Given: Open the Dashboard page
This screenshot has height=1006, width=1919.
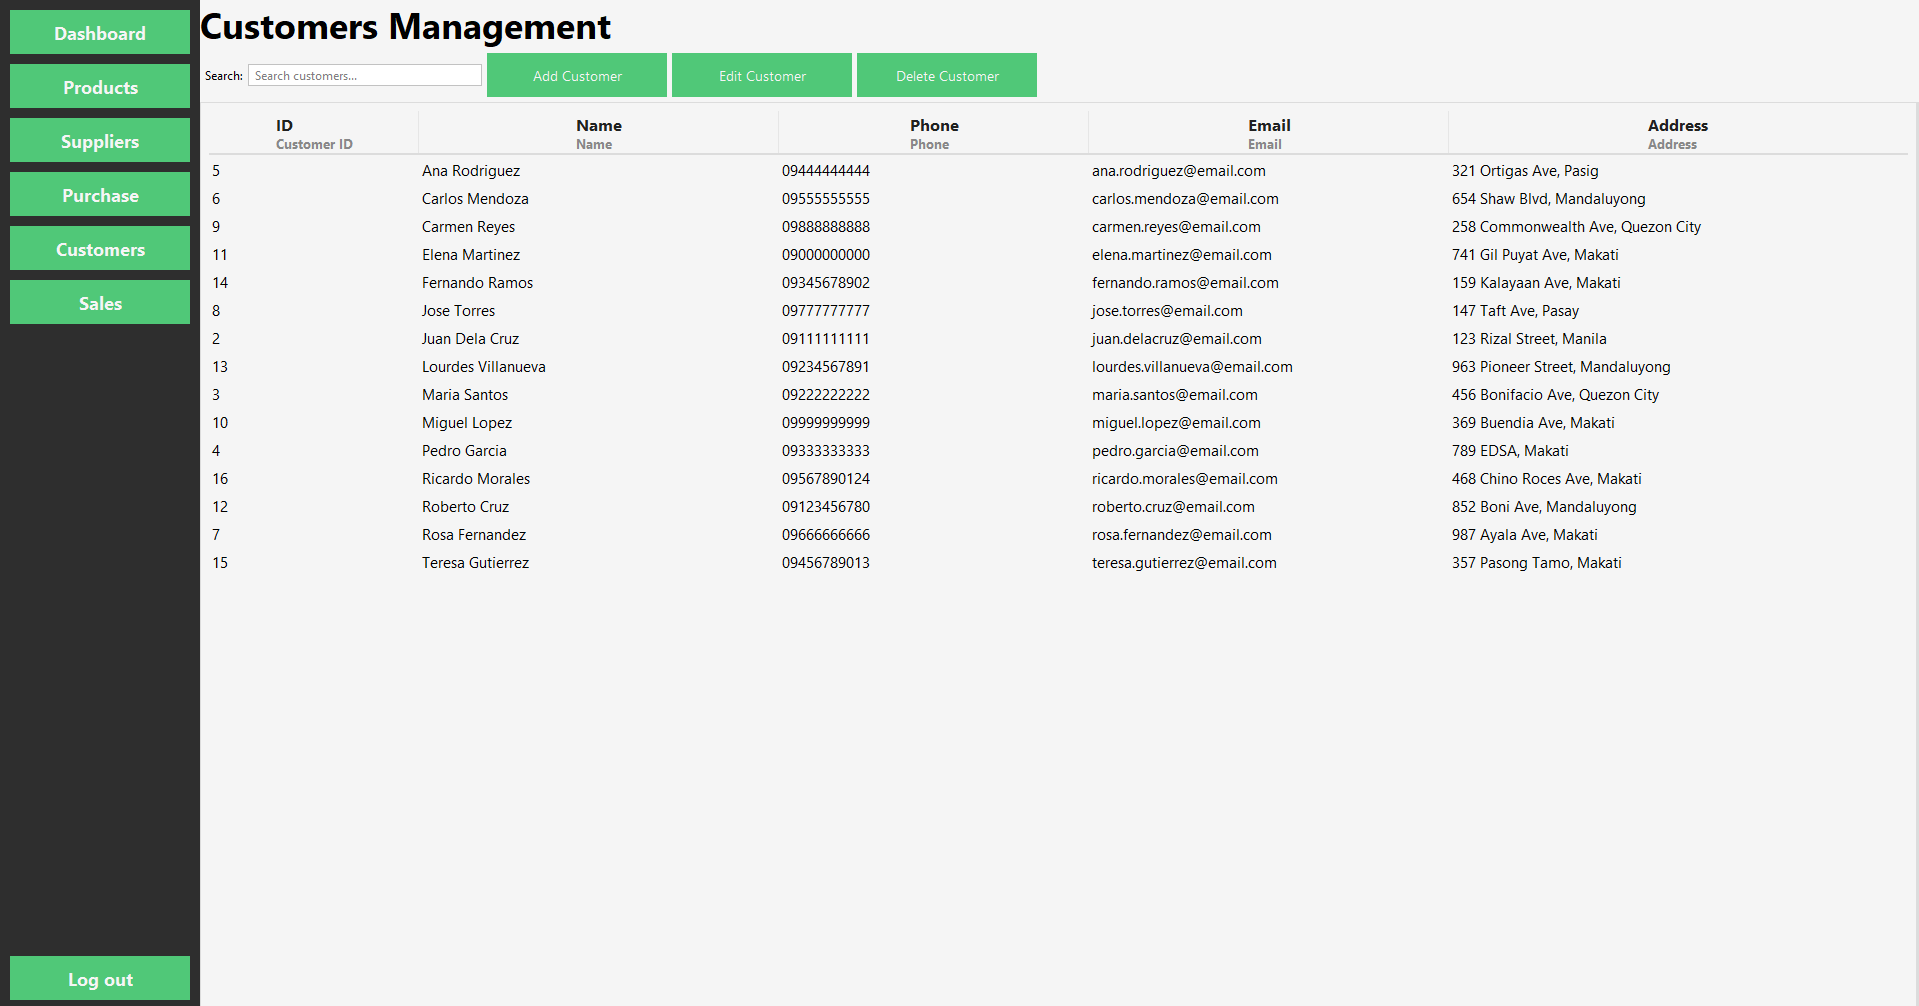Looking at the screenshot, I should pyautogui.click(x=99, y=32).
